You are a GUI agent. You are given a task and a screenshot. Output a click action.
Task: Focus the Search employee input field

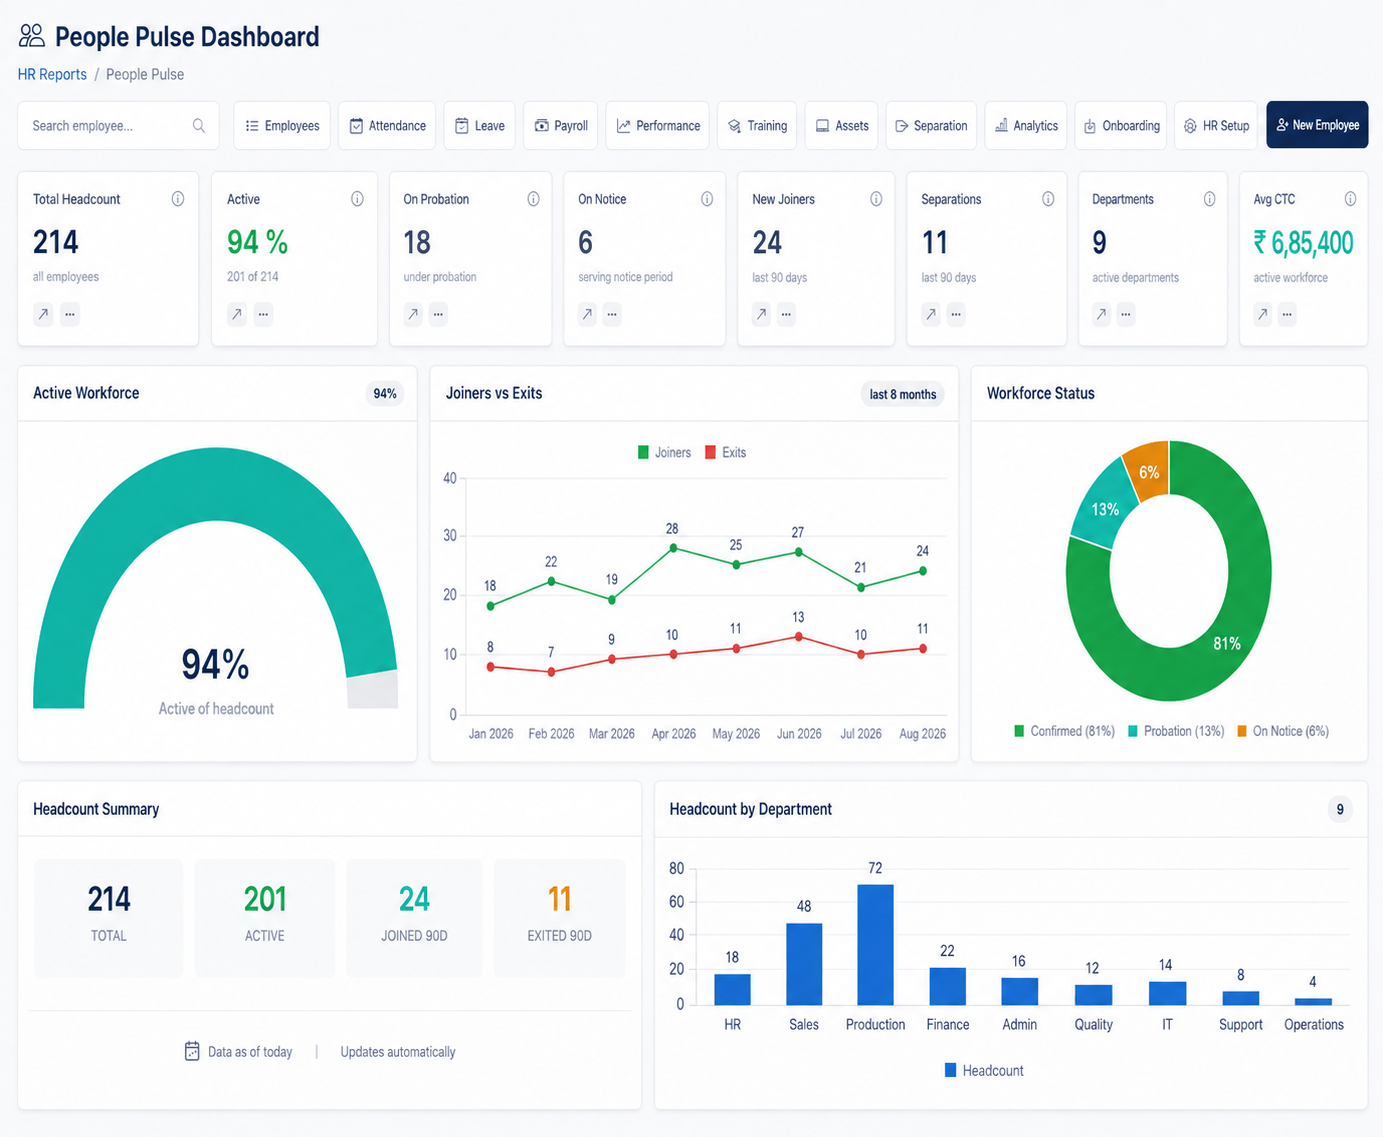click(118, 126)
